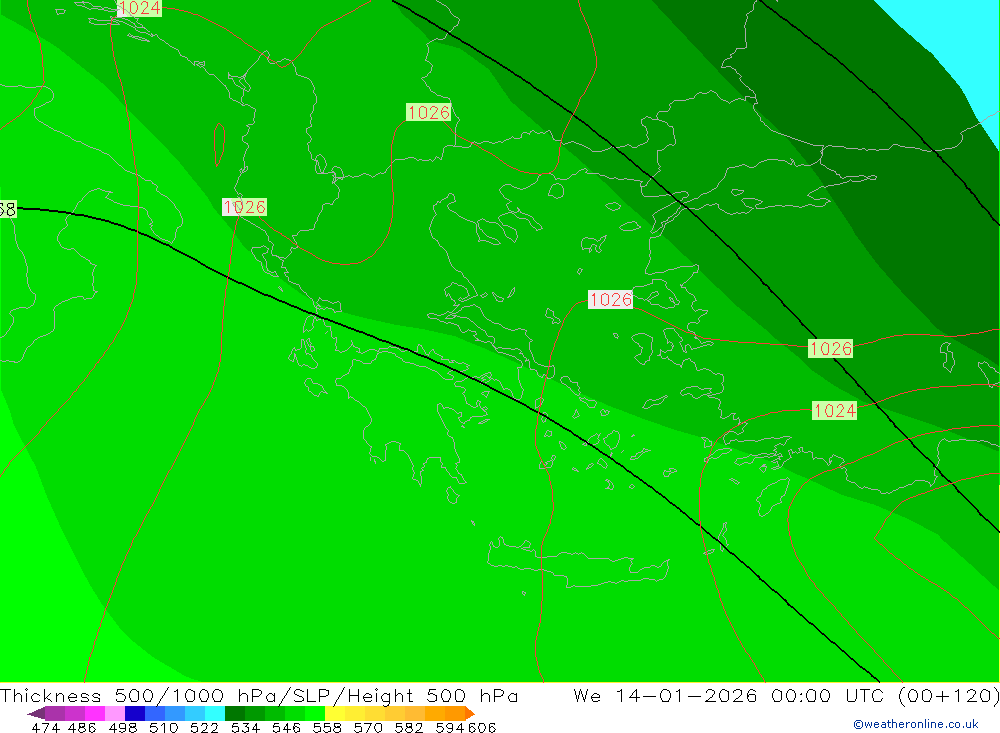Click the orange right-arrow legend end

coord(470,713)
